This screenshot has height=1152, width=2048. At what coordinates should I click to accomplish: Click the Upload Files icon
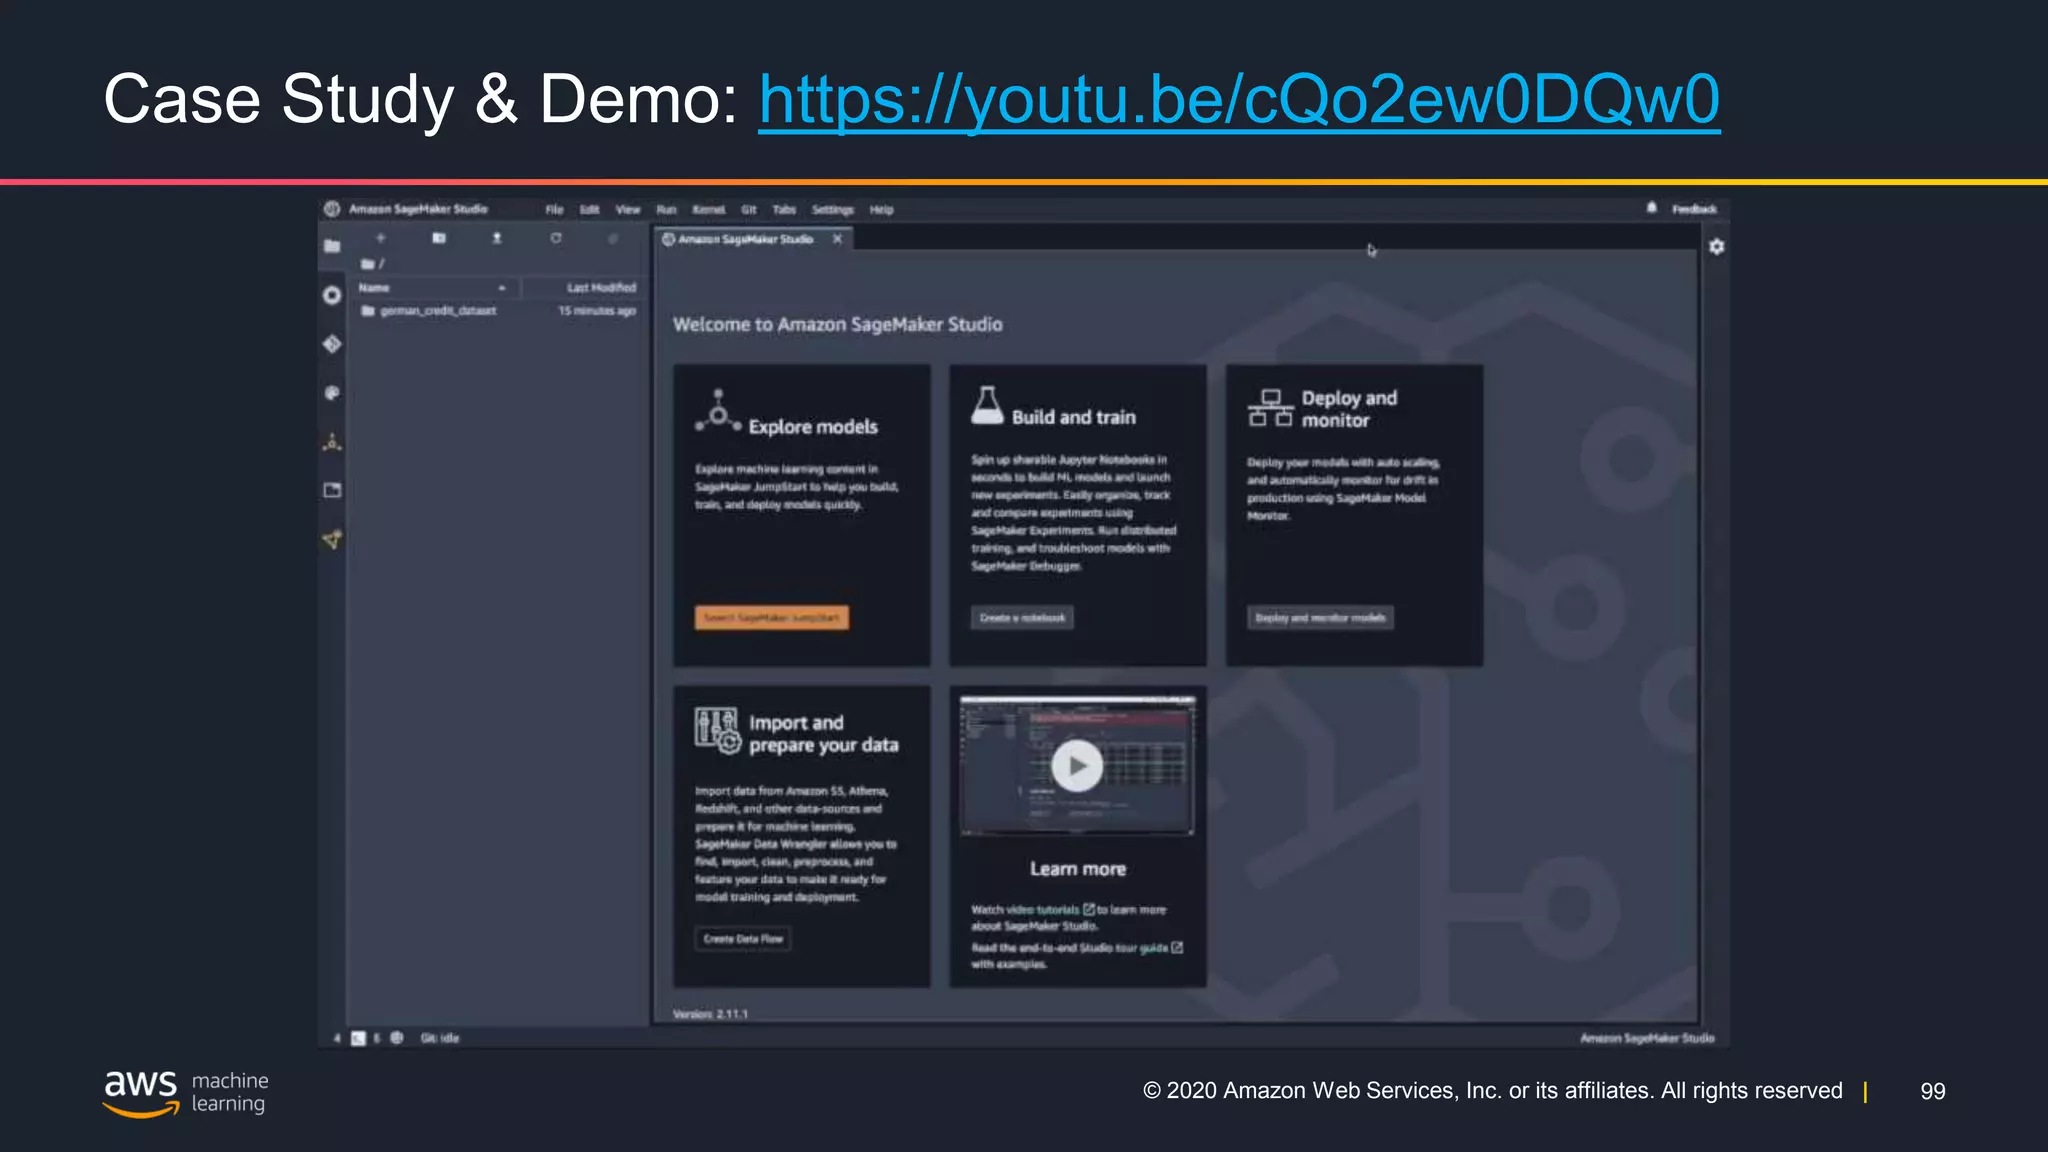pyautogui.click(x=497, y=238)
